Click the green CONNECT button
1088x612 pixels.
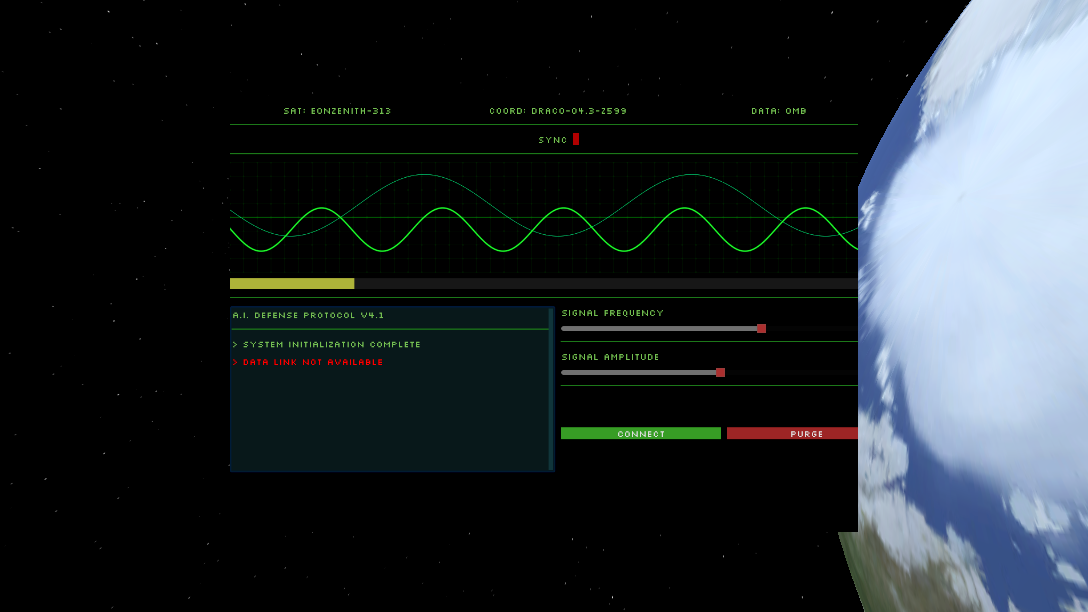point(640,433)
